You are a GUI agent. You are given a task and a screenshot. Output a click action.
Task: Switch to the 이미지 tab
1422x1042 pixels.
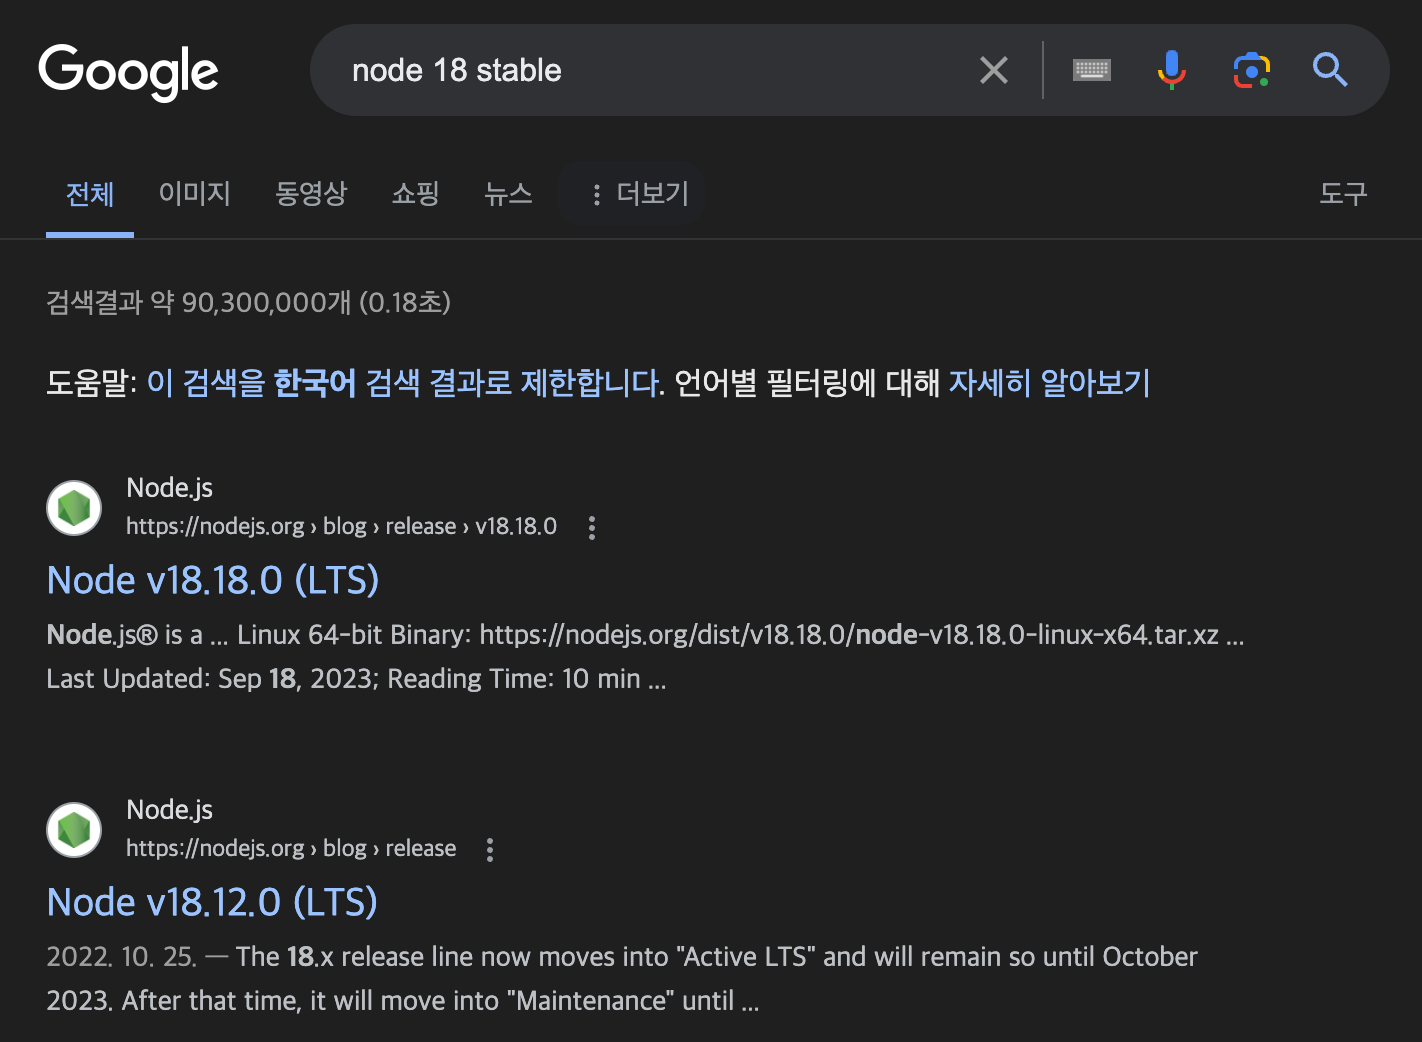point(195,193)
